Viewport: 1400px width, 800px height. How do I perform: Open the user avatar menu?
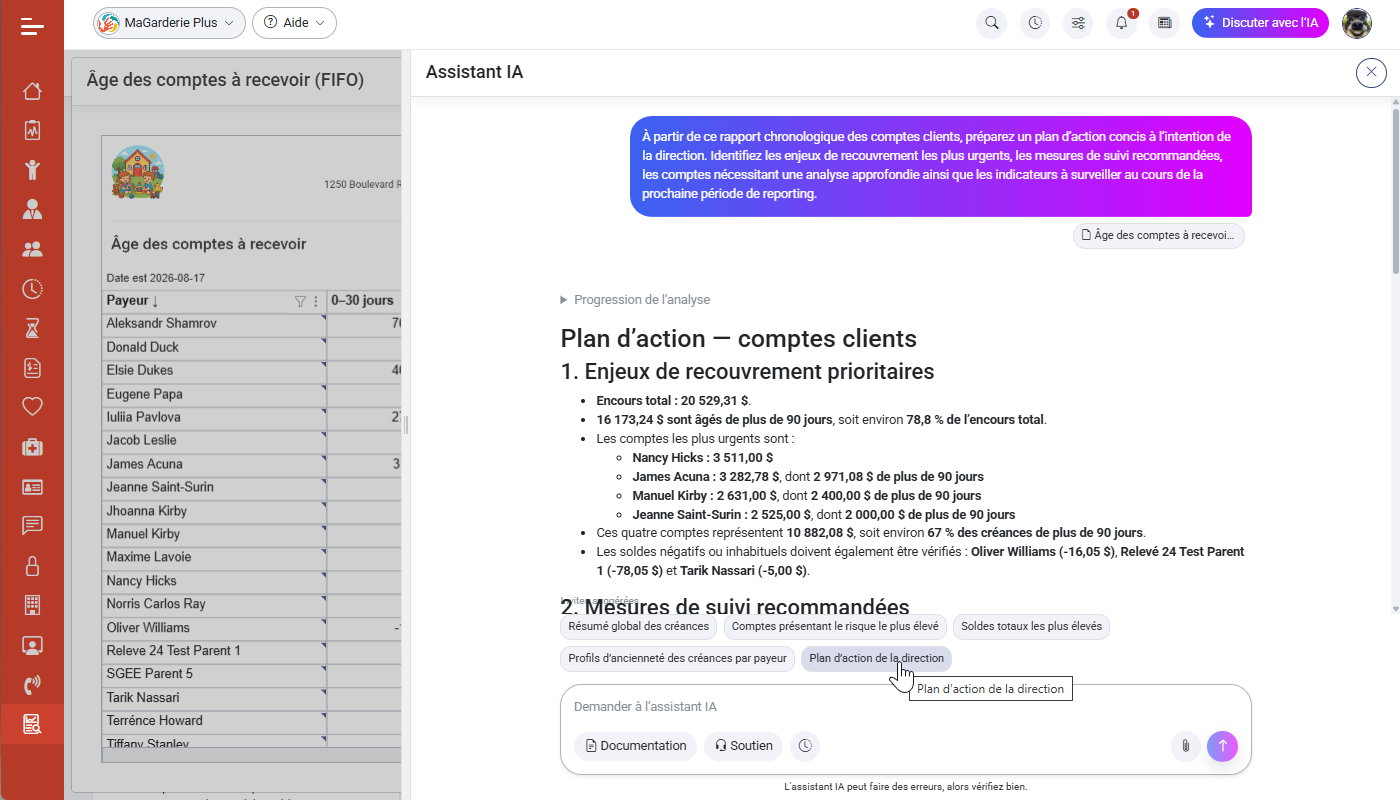pos(1357,23)
